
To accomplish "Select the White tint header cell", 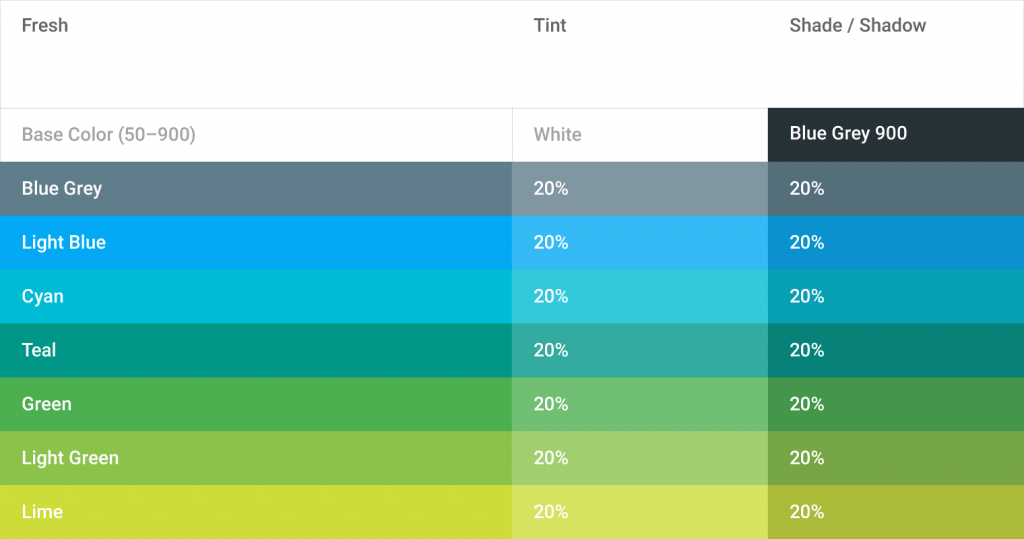I will click(x=639, y=134).
